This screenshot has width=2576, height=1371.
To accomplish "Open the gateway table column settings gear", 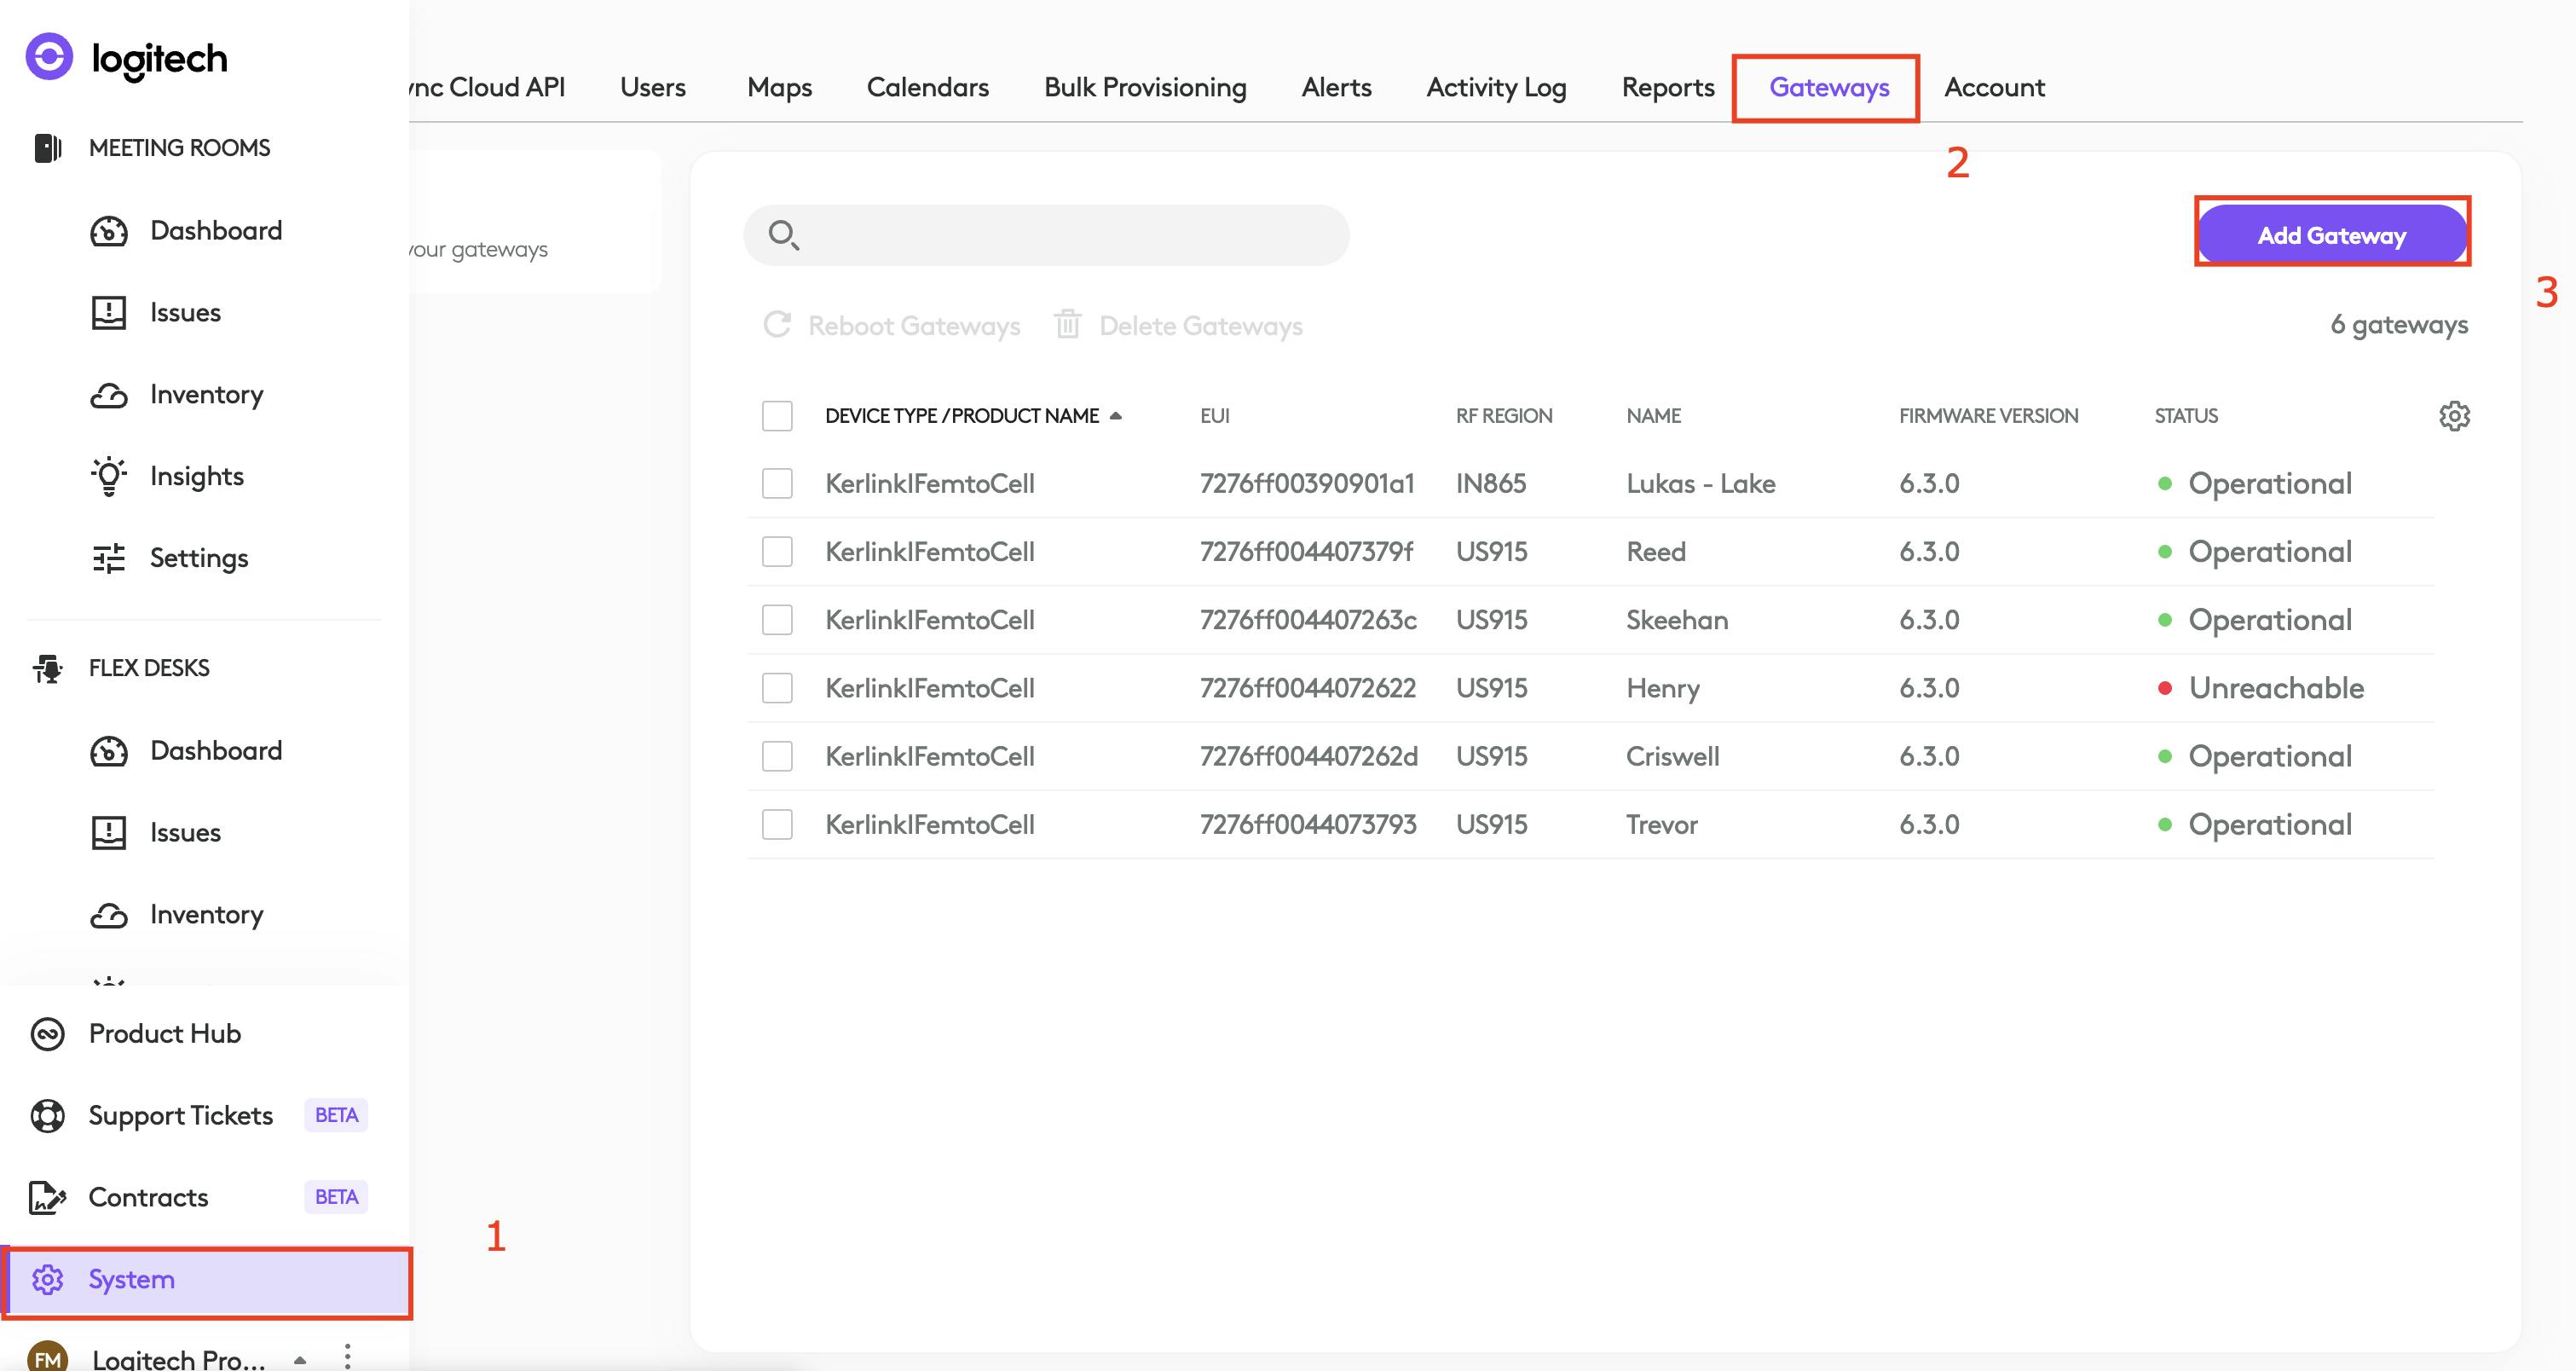I will (x=2455, y=415).
